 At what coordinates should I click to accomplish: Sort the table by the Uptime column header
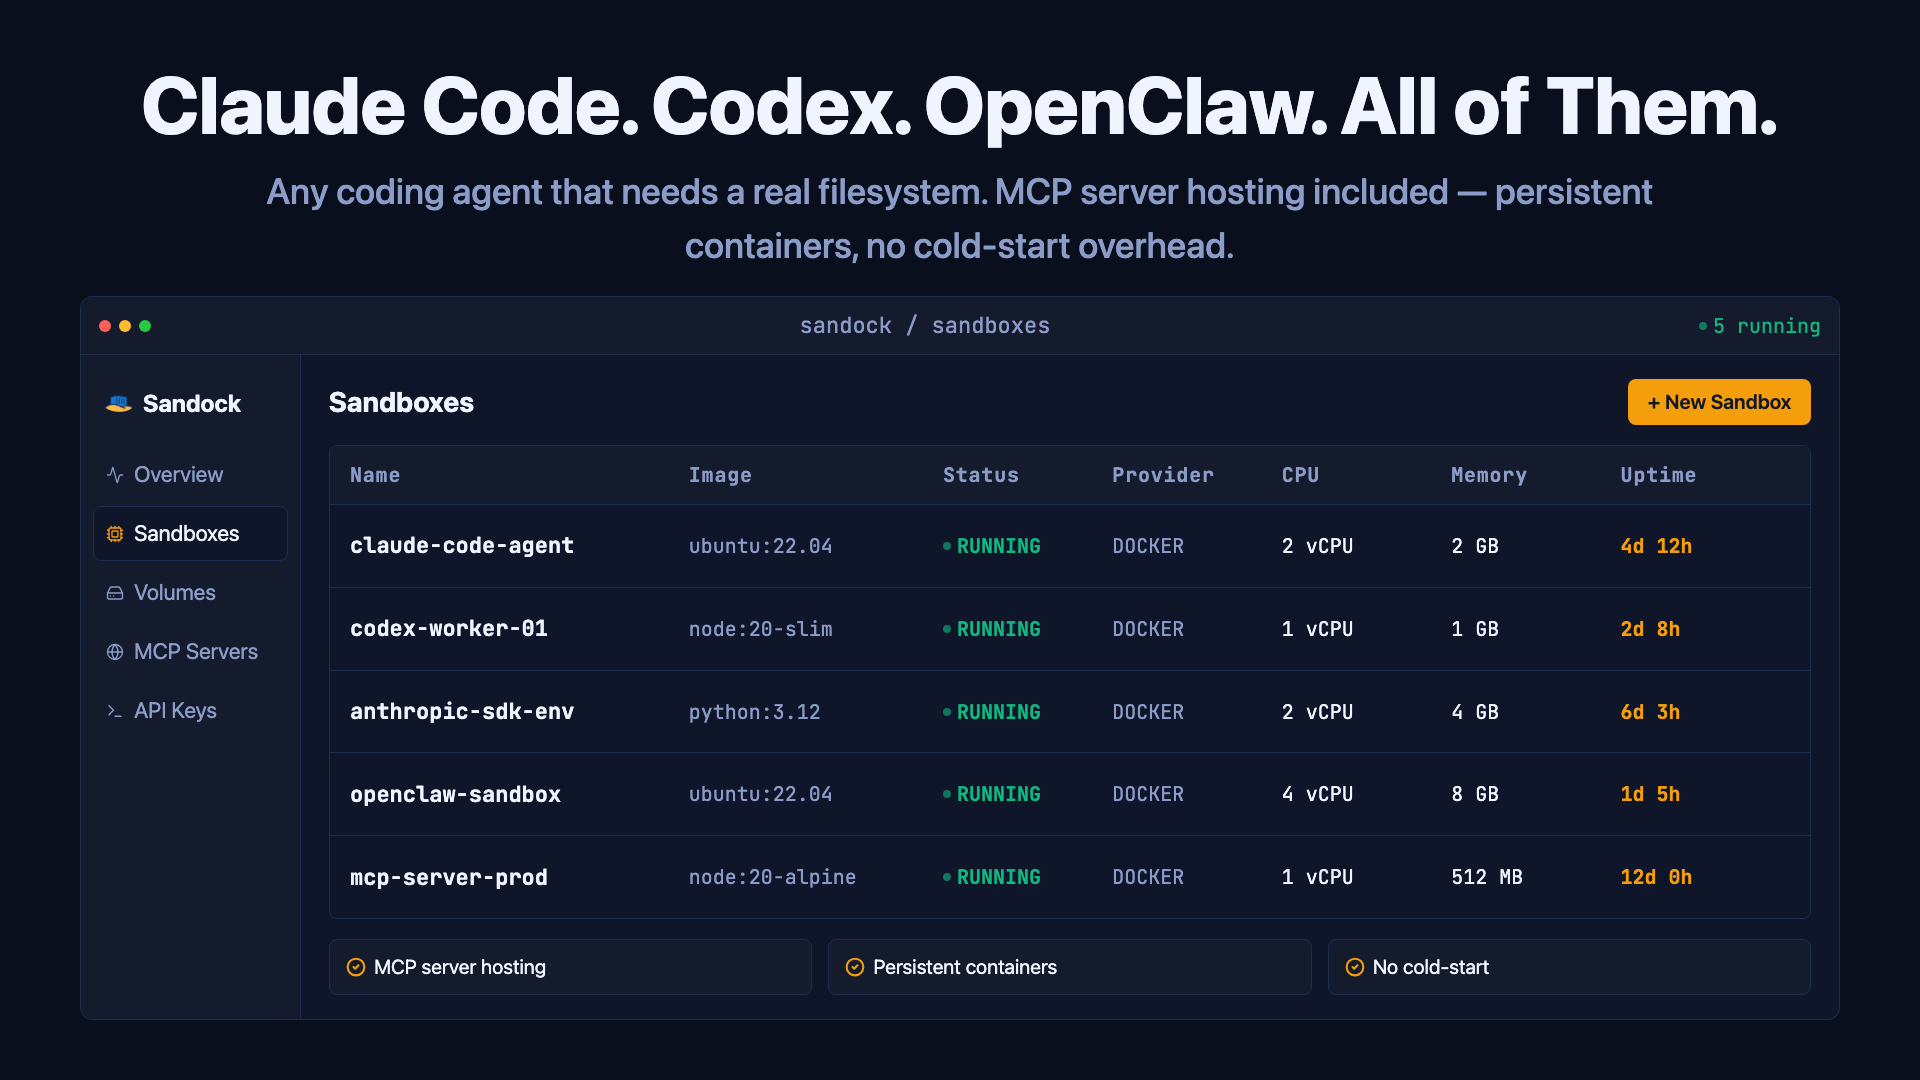click(1657, 475)
